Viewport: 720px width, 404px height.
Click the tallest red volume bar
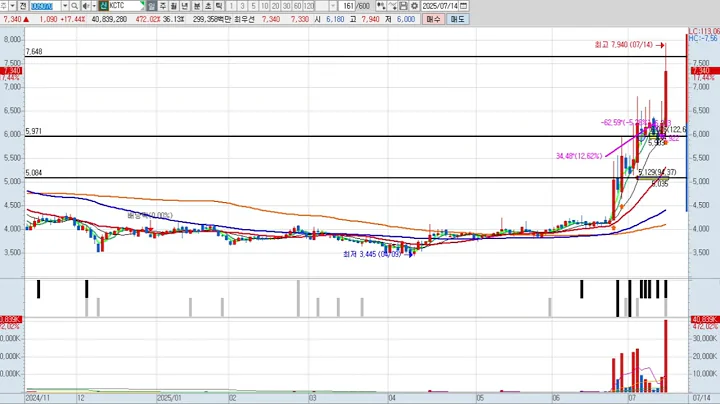[665, 356]
